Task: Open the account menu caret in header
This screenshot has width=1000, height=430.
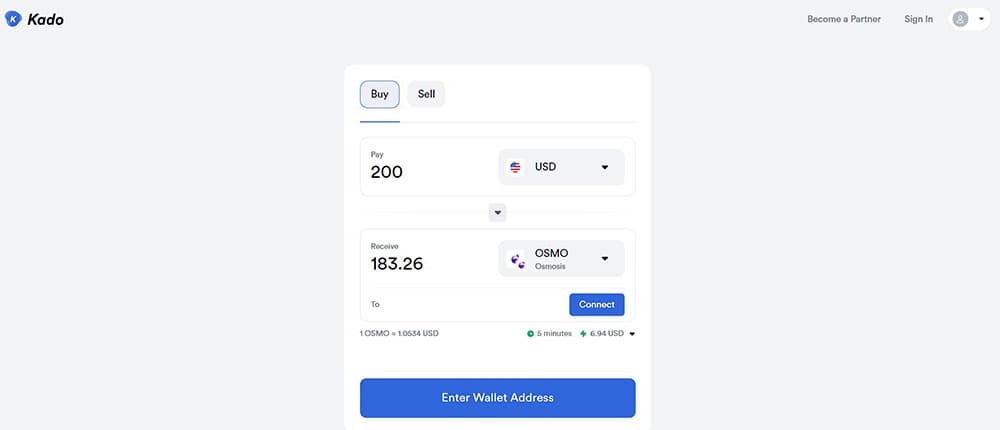Action: (x=981, y=19)
